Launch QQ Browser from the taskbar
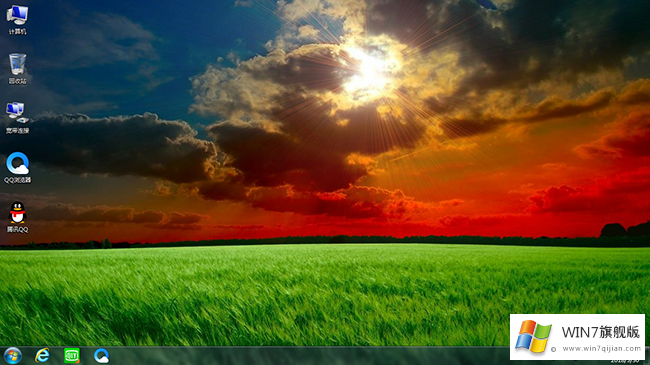Image resolution: width=650 pixels, height=365 pixels. 101,356
